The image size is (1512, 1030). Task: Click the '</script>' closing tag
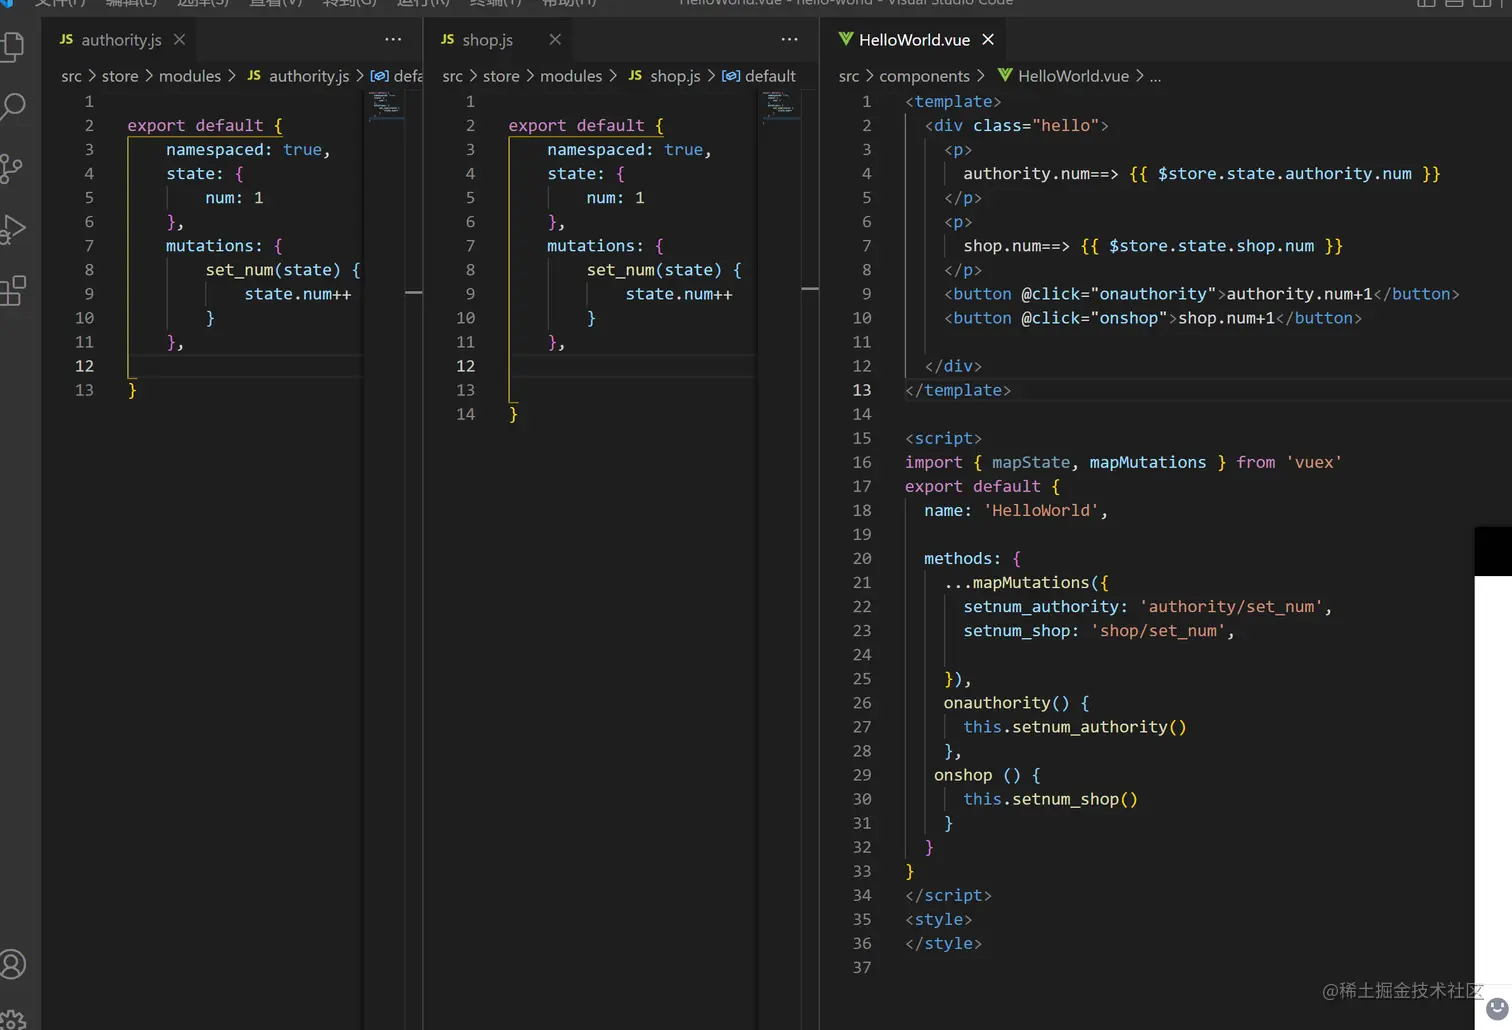pyautogui.click(x=948, y=895)
